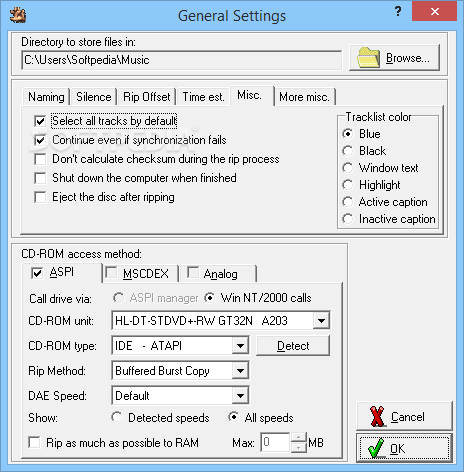The height and width of the screenshot is (472, 464).
Task: Select Black tracklist color
Action: tap(347, 151)
